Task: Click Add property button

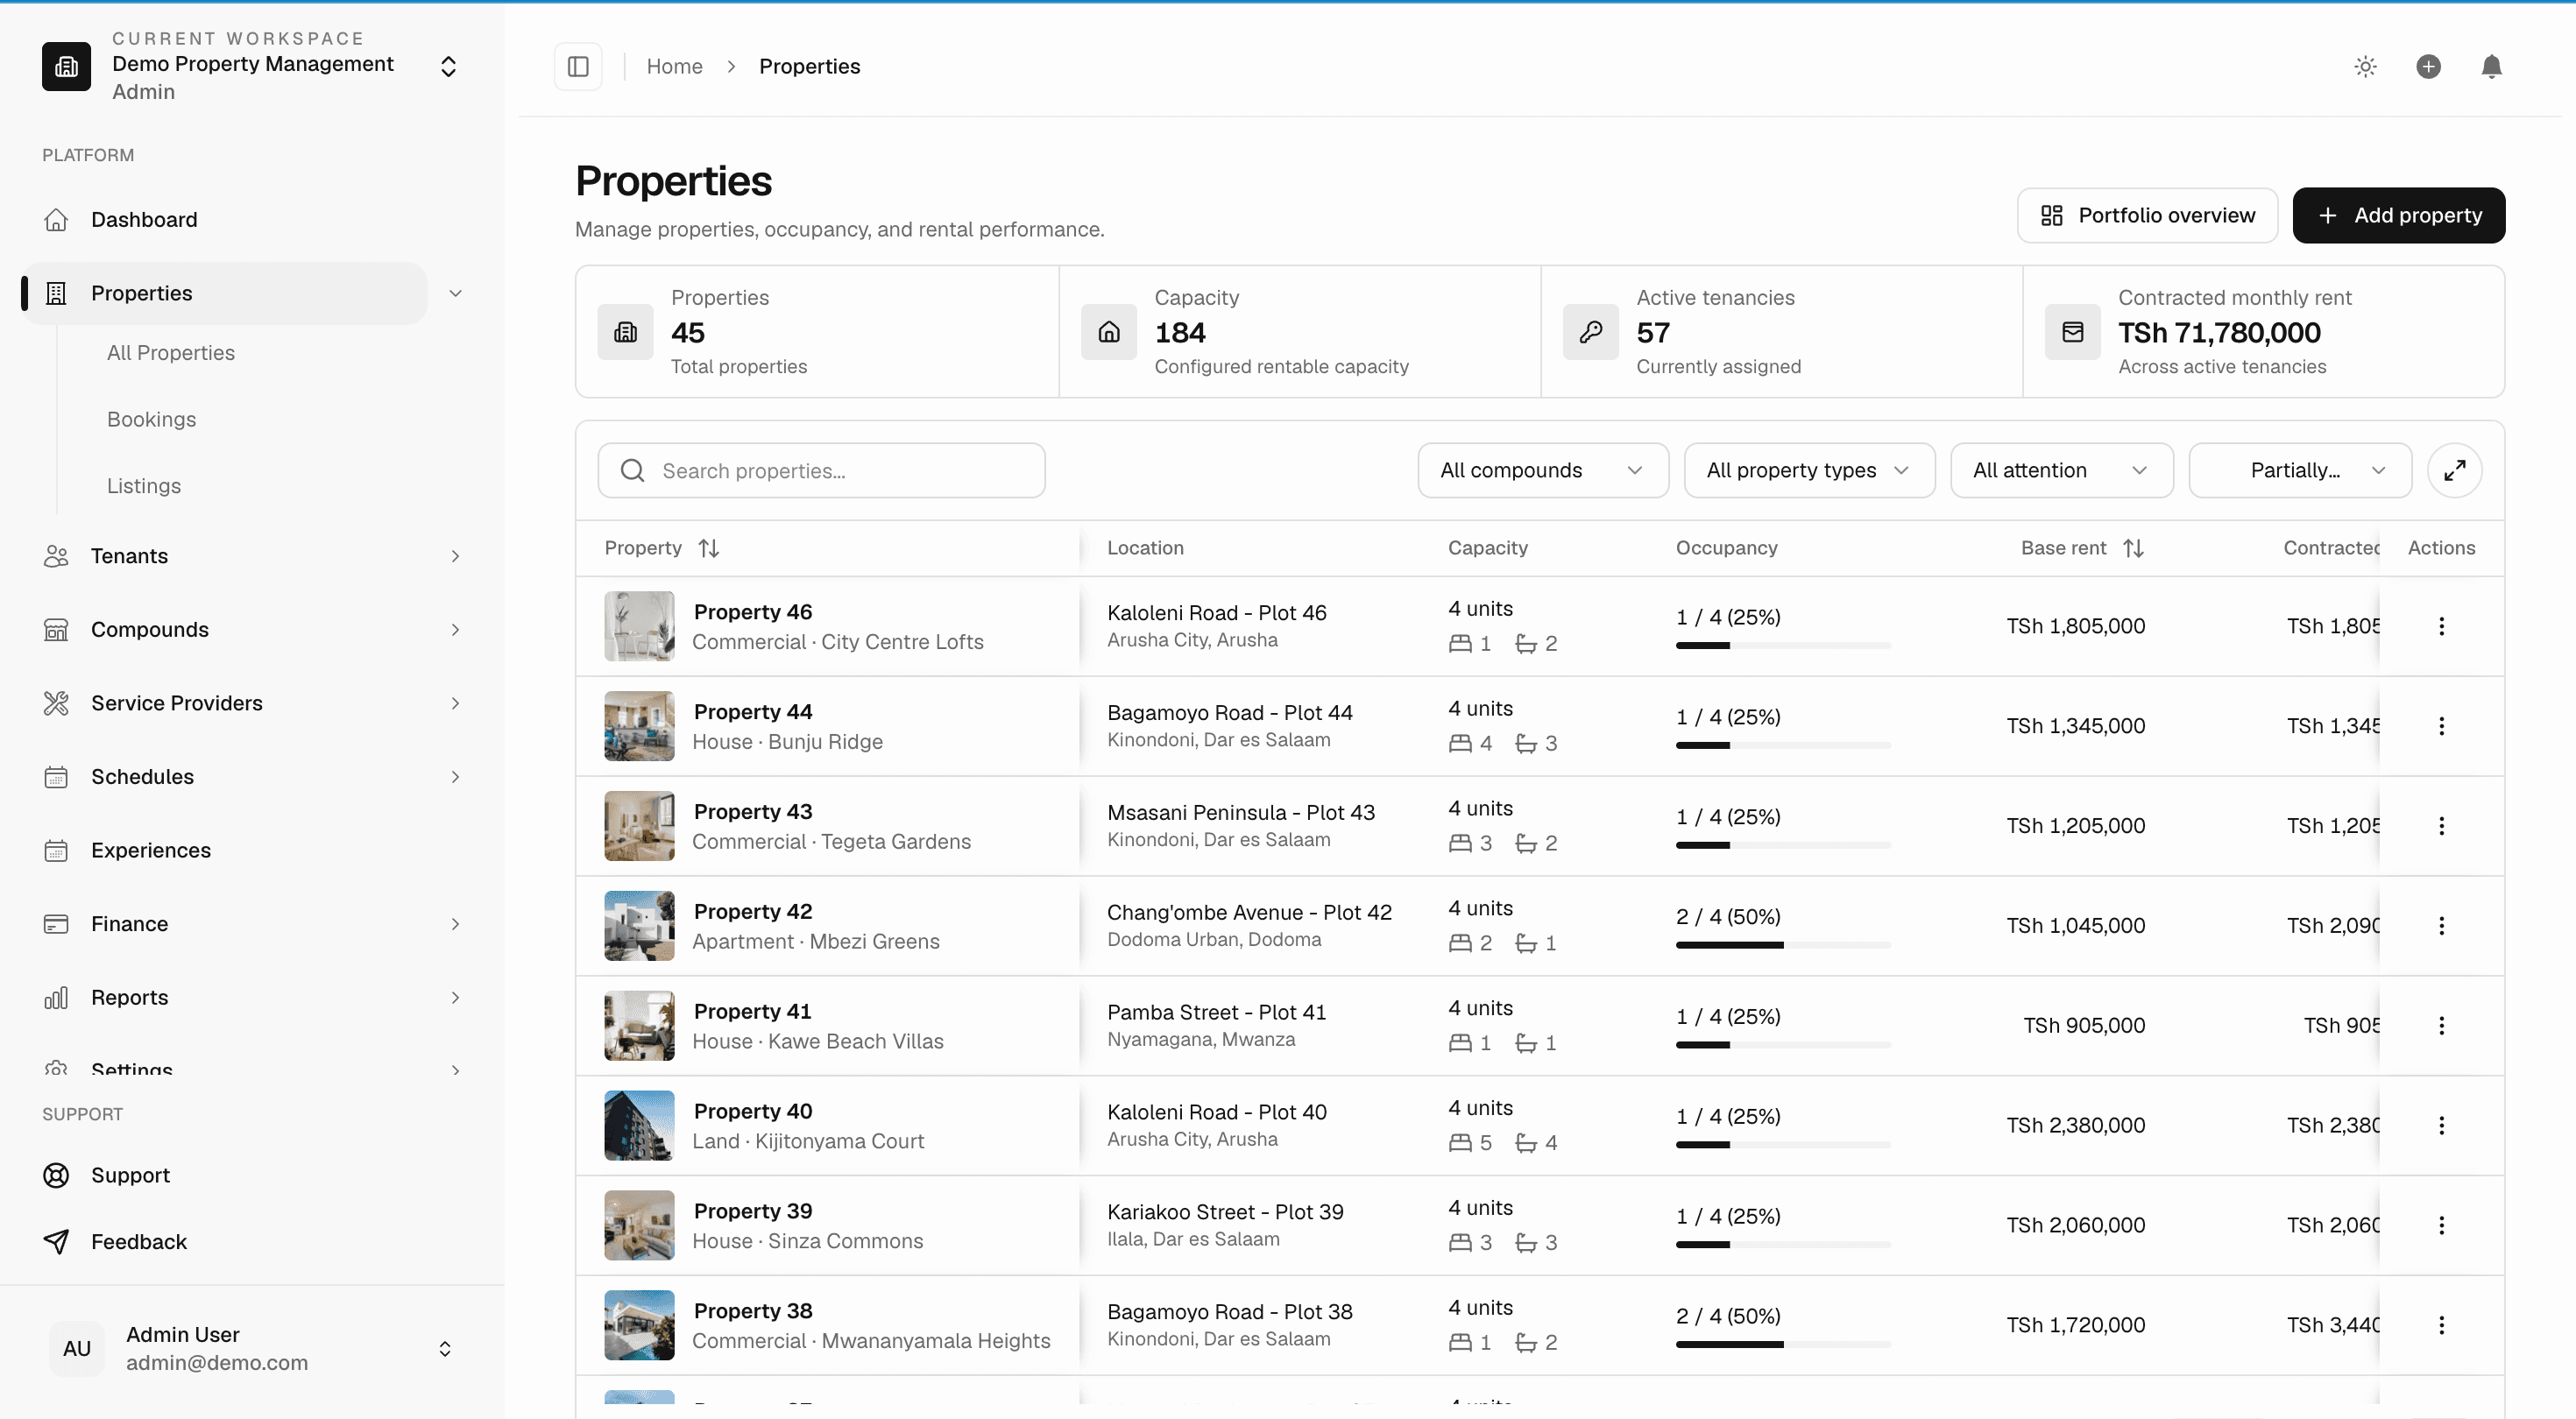Action: (2398, 215)
